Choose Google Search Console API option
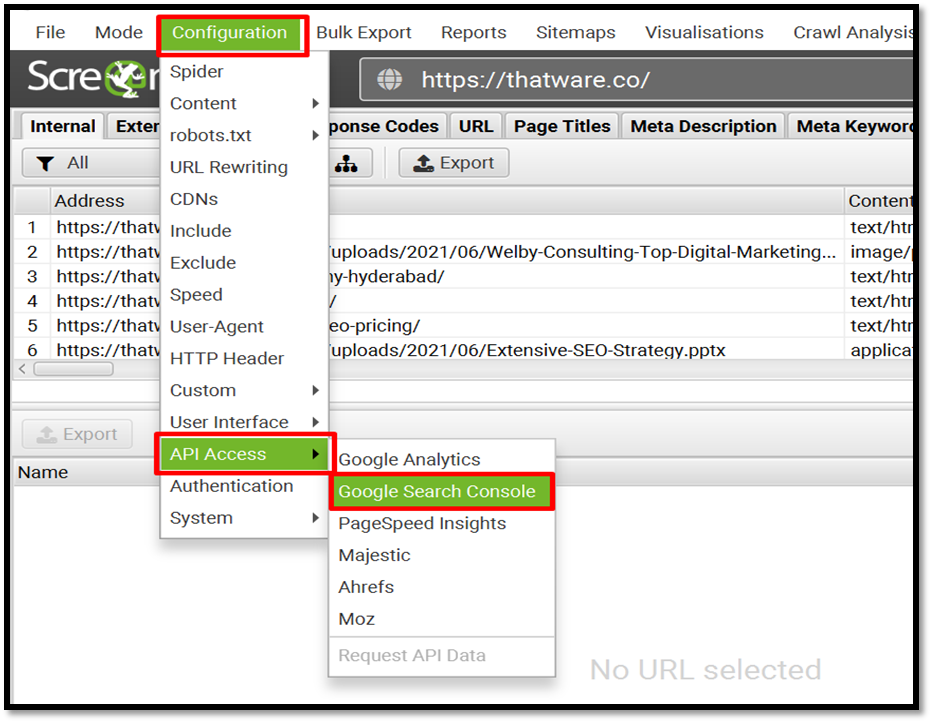The width and height of the screenshot is (932, 723). 442,492
